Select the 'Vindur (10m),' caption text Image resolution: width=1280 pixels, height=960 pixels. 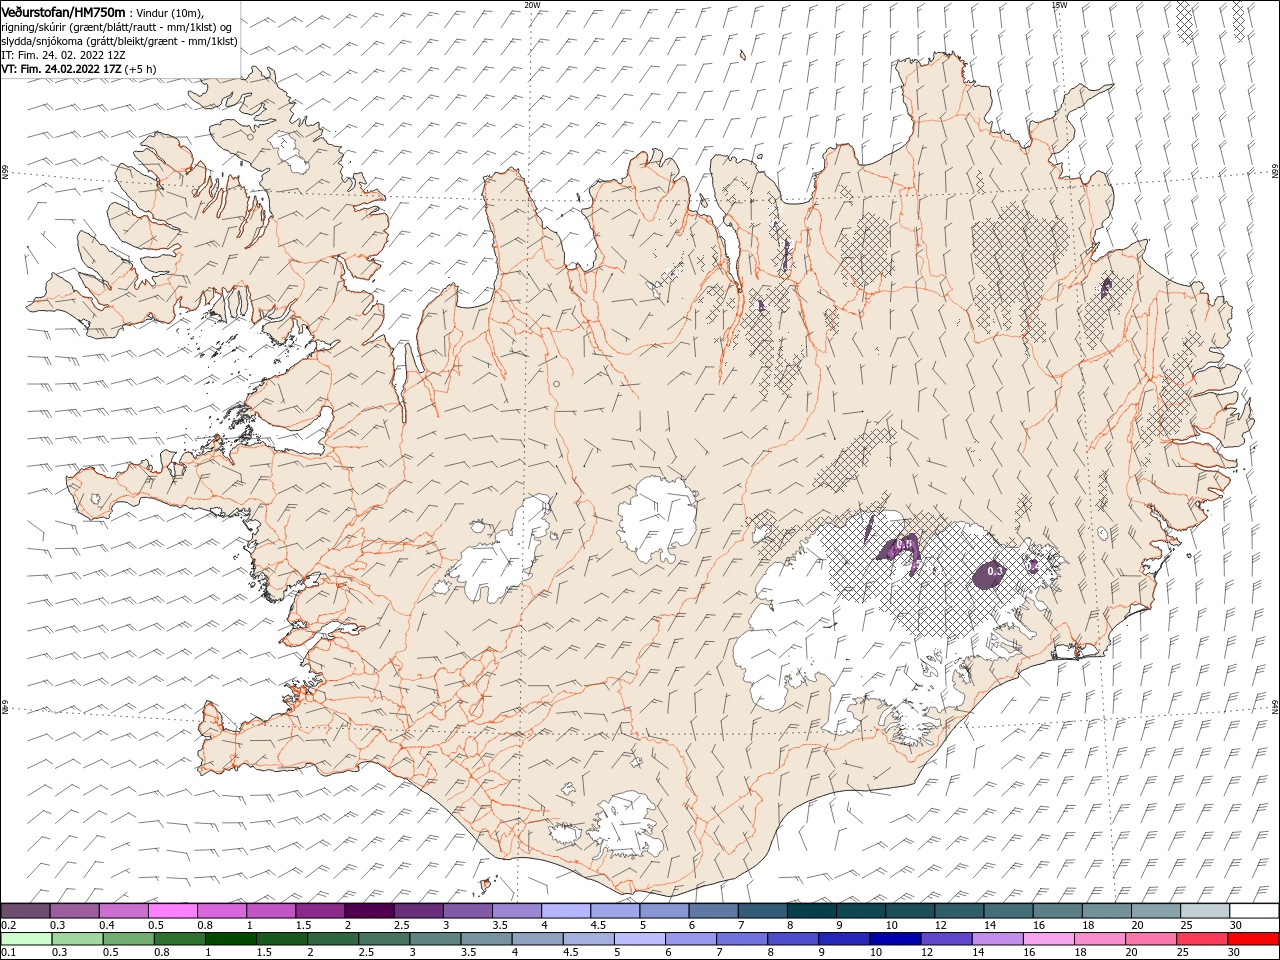pyautogui.click(x=168, y=12)
